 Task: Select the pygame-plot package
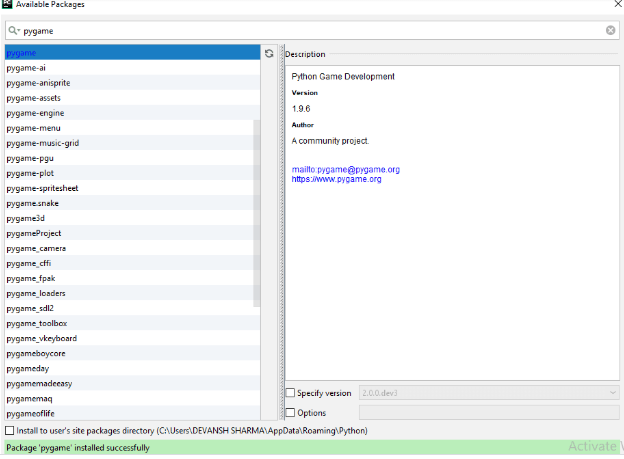pyautogui.click(x=133, y=173)
